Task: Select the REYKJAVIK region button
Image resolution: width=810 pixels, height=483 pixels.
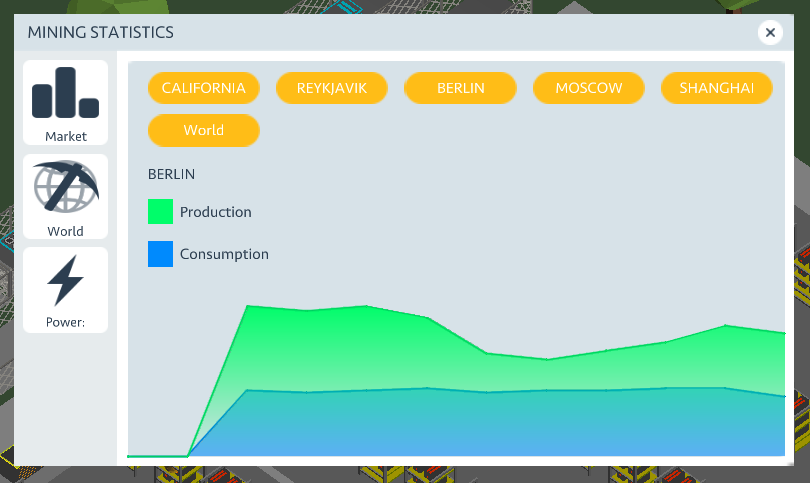Action: pos(332,88)
